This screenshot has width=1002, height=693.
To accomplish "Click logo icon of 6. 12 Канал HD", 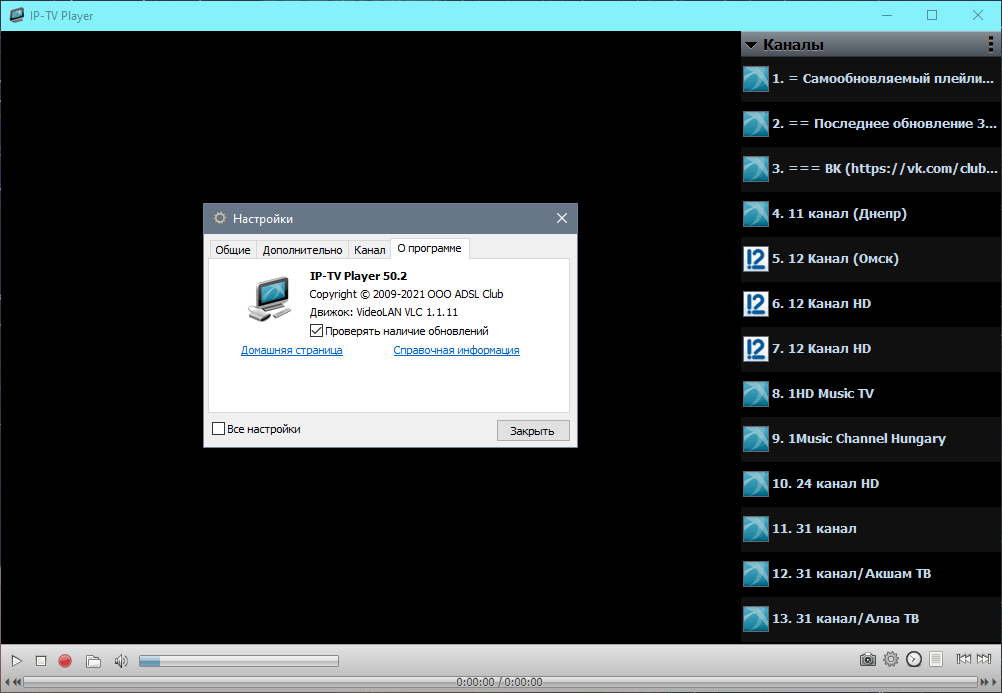I will [755, 304].
